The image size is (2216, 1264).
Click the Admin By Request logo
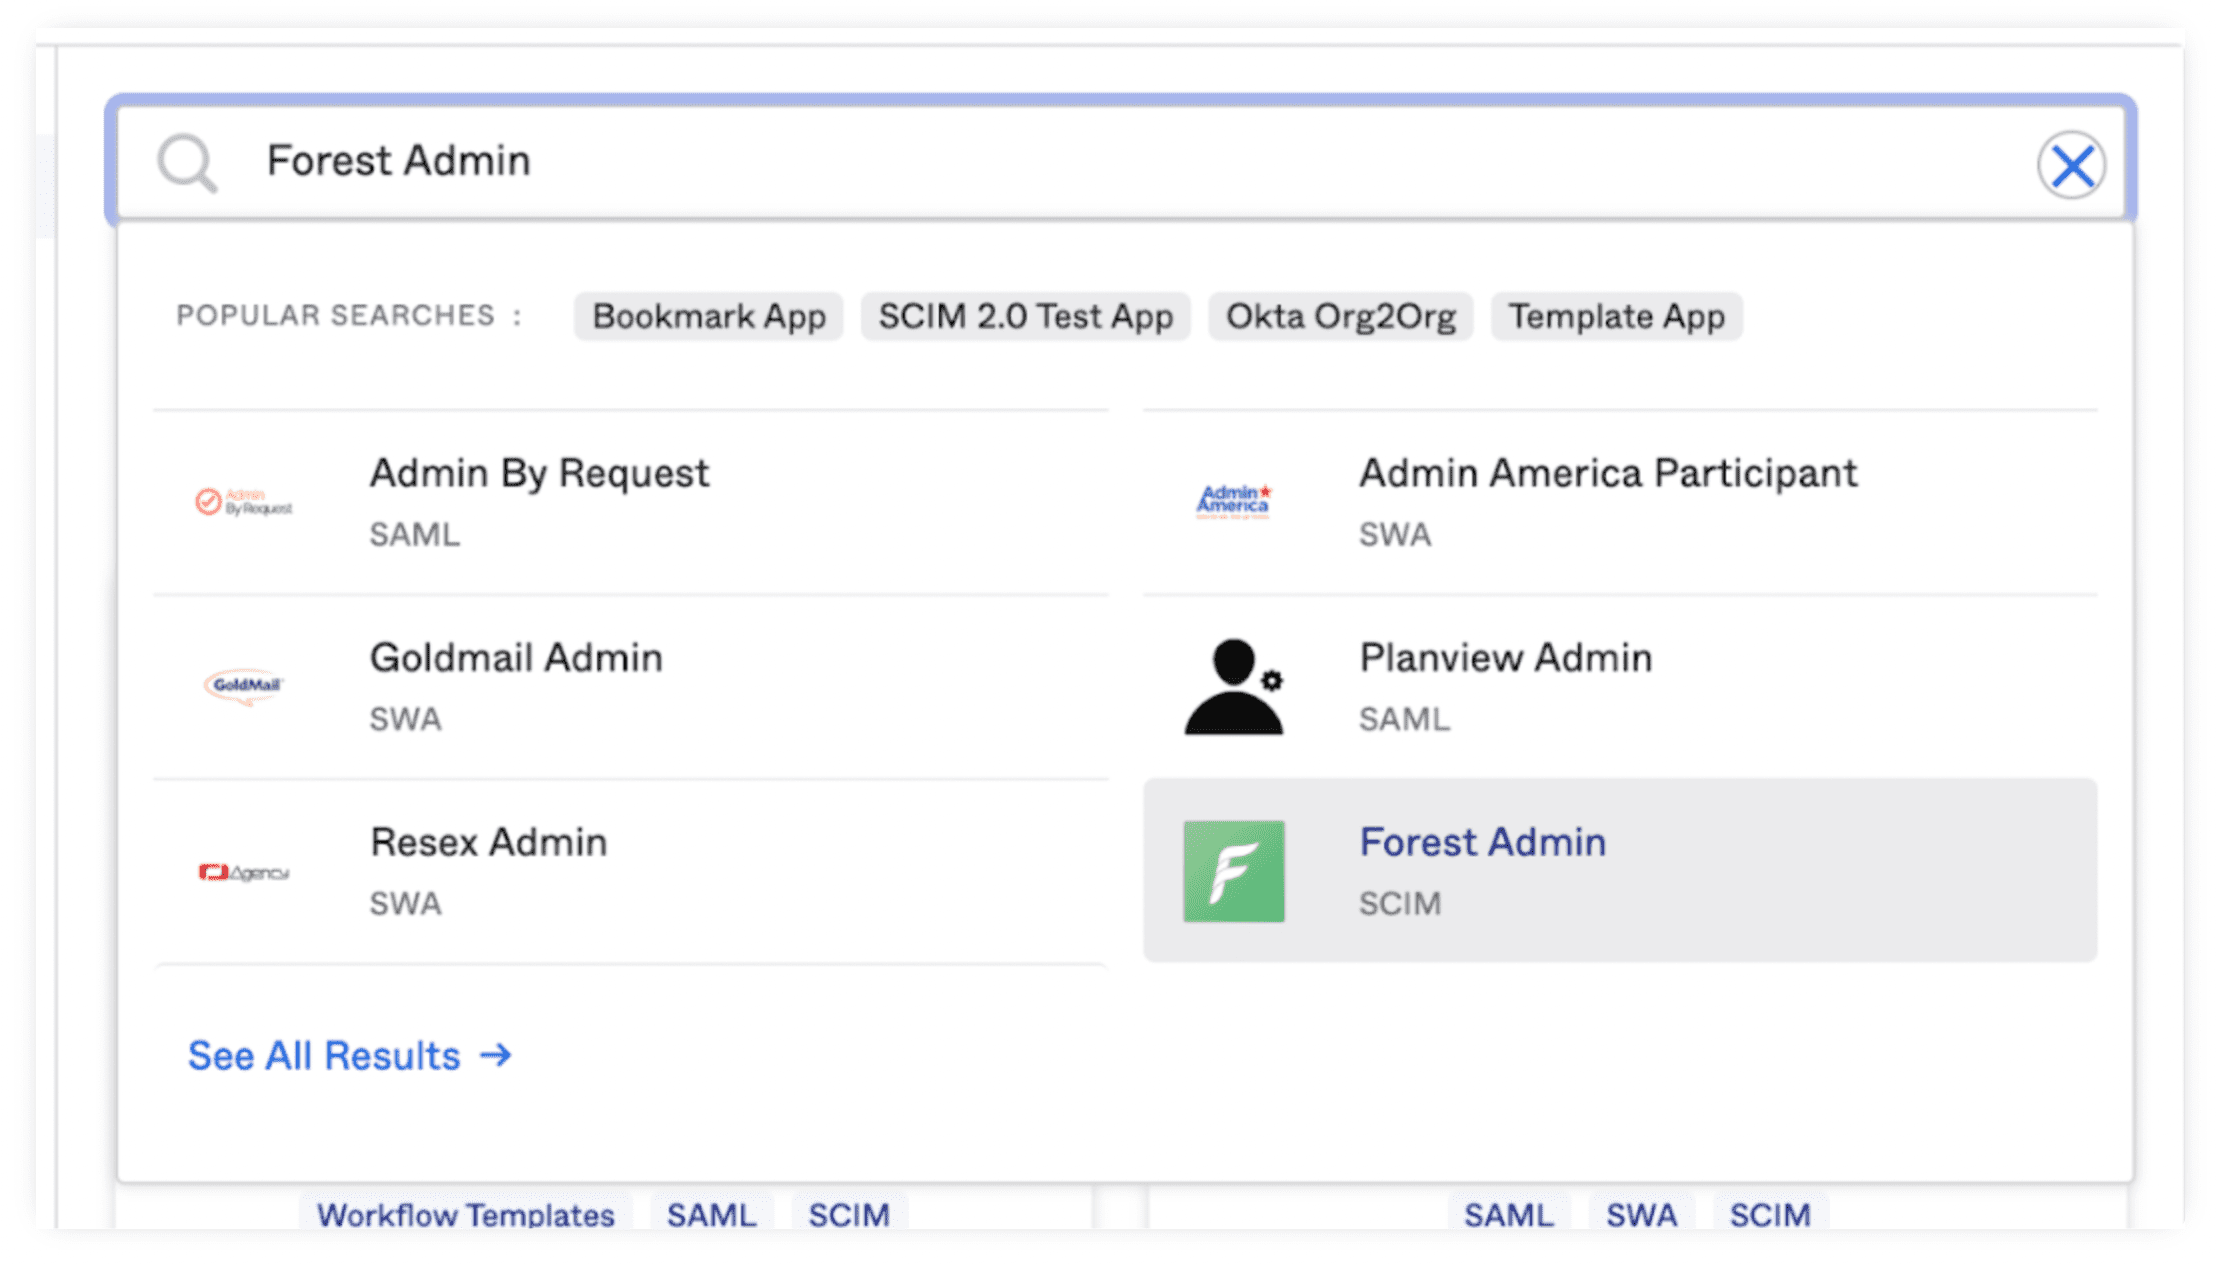click(243, 502)
